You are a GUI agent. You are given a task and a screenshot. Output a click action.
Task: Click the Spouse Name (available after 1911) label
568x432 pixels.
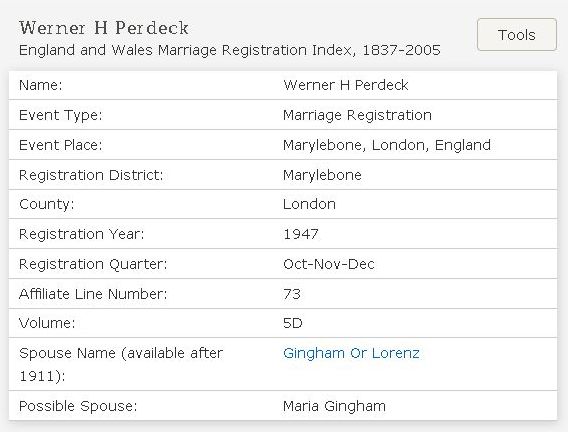[121, 364]
